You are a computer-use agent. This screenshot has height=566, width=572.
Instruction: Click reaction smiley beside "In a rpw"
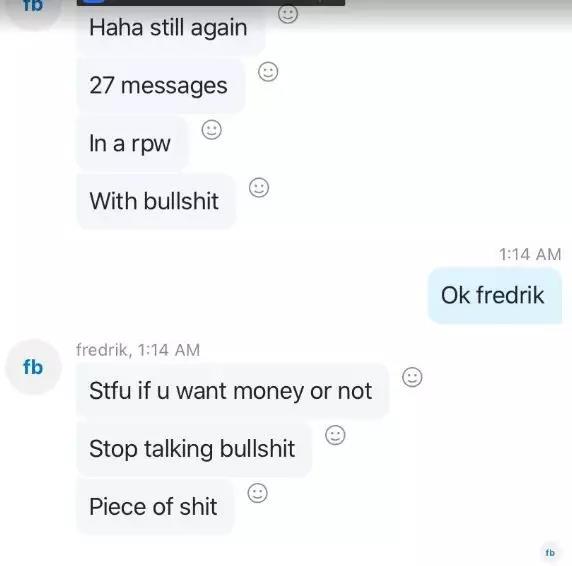pyautogui.click(x=212, y=129)
